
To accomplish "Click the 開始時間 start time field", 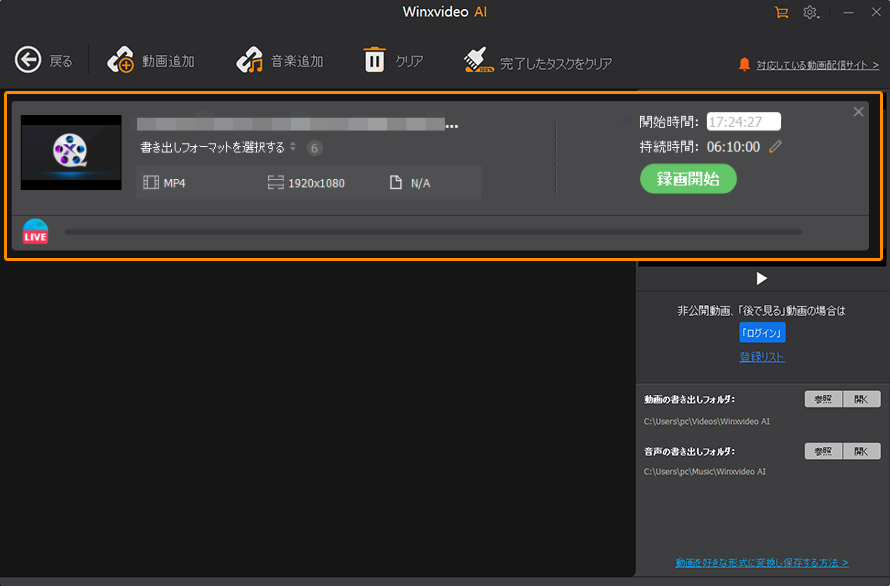I will pyautogui.click(x=744, y=122).
